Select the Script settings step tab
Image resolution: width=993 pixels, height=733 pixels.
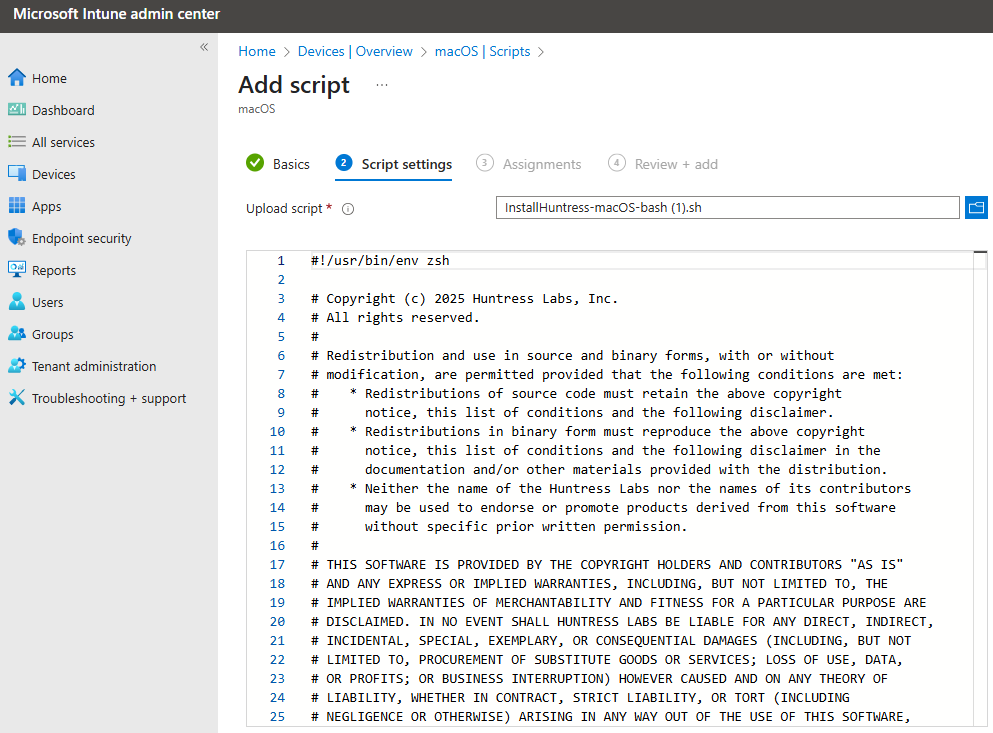click(393, 164)
